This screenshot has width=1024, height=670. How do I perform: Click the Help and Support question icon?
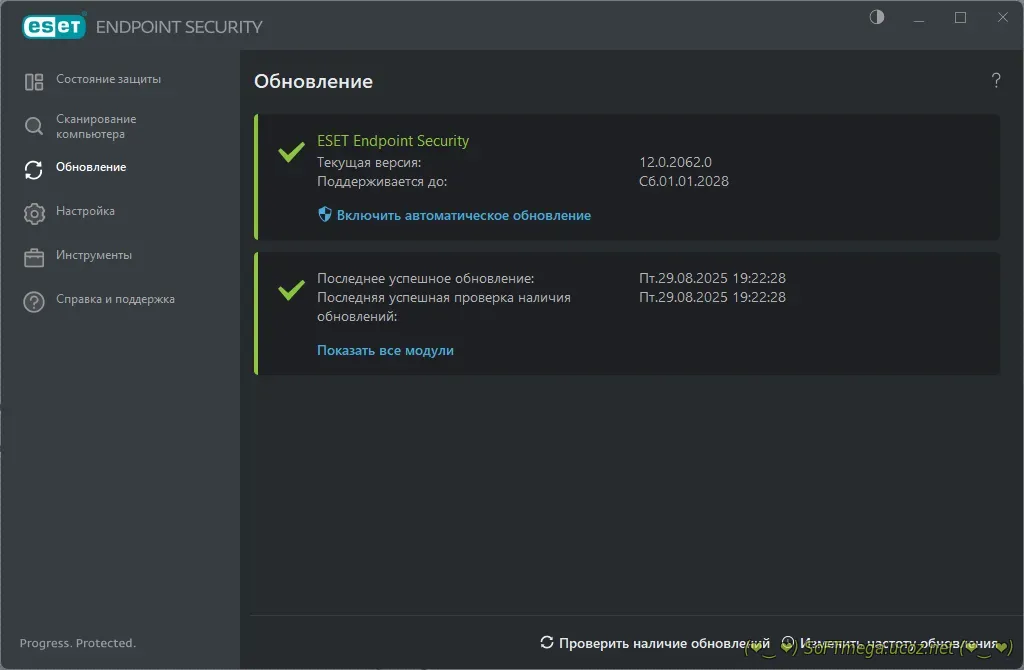34,302
